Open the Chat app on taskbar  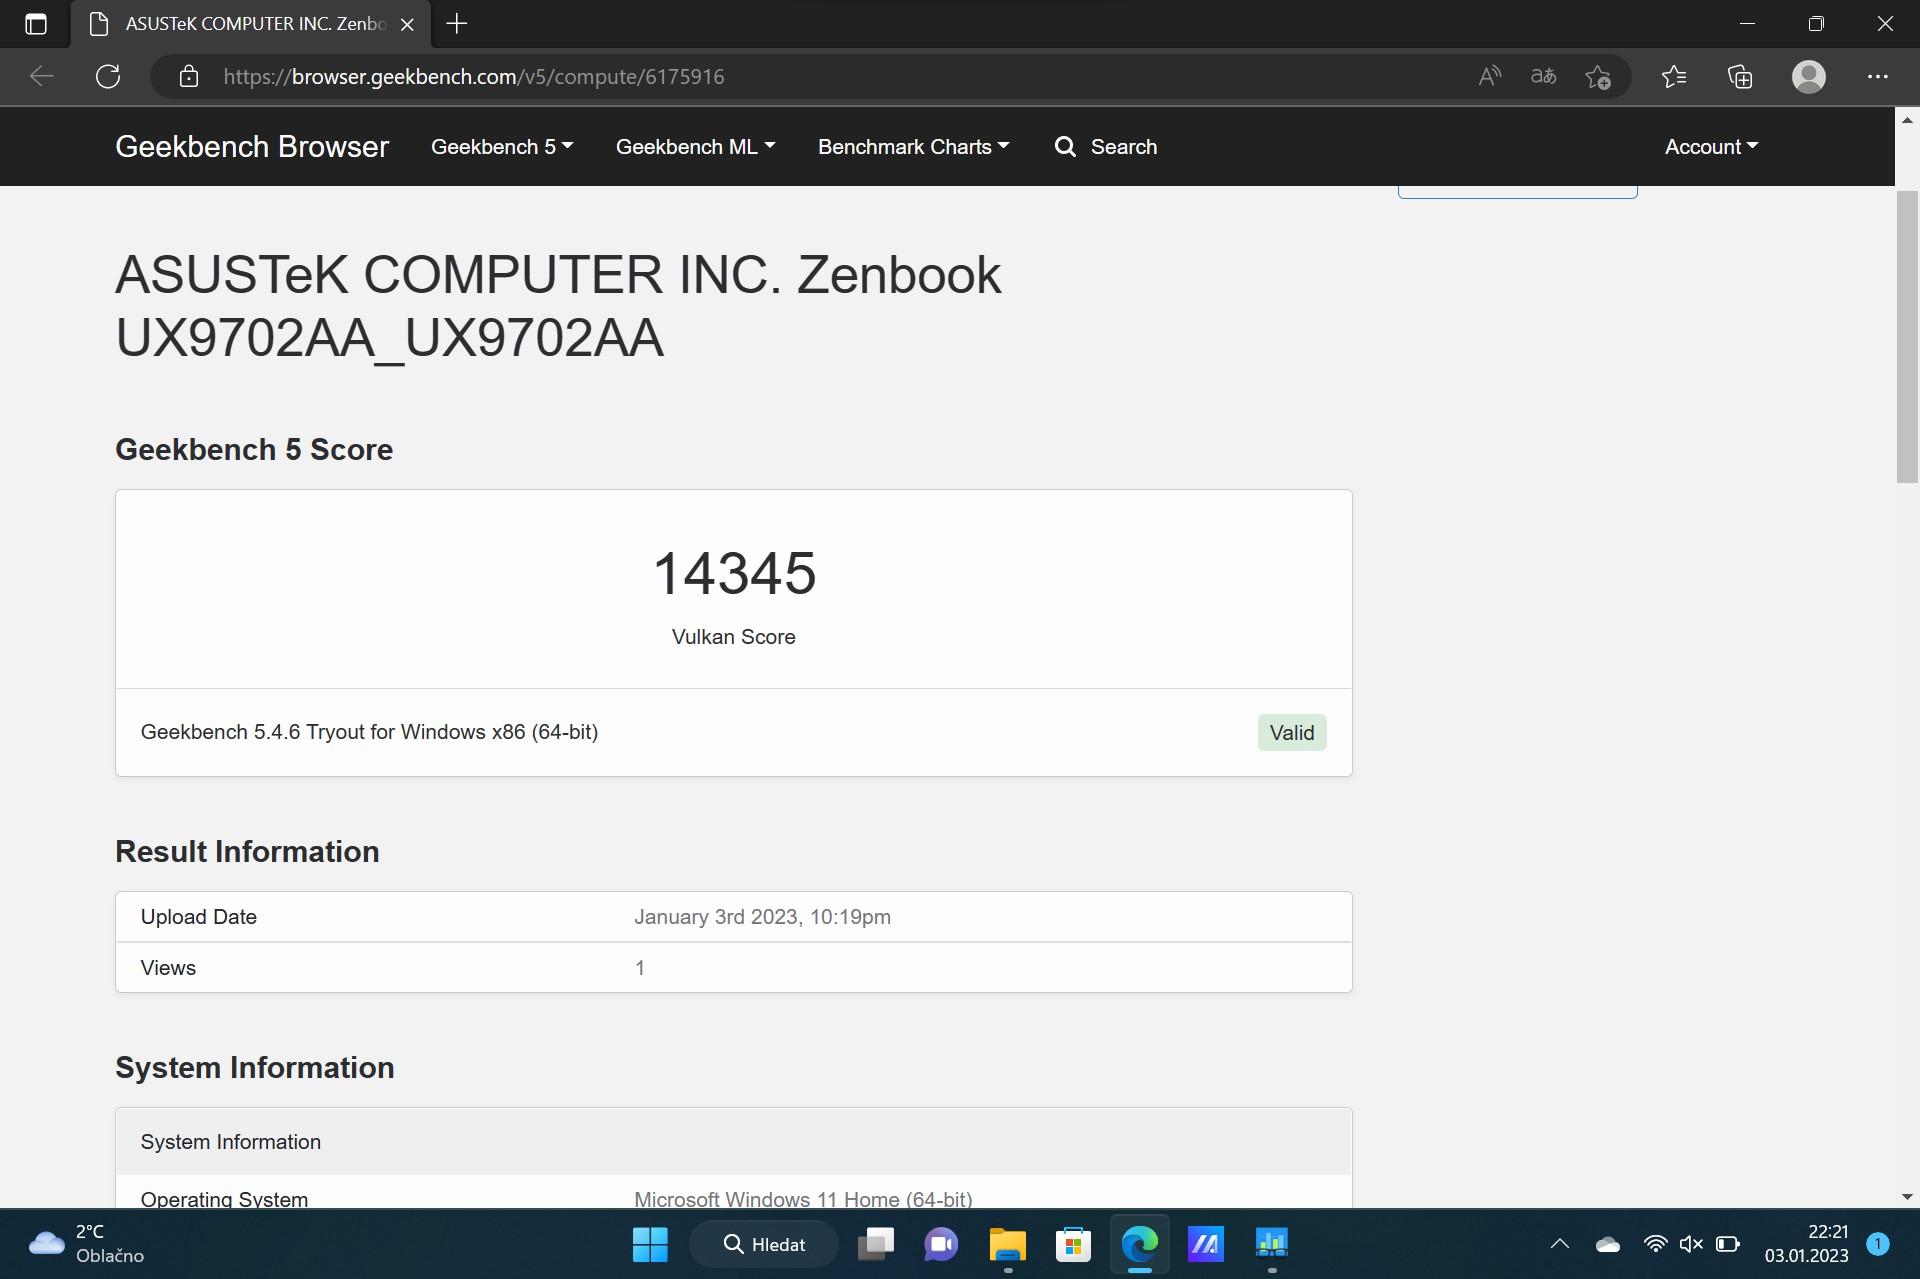tap(941, 1244)
